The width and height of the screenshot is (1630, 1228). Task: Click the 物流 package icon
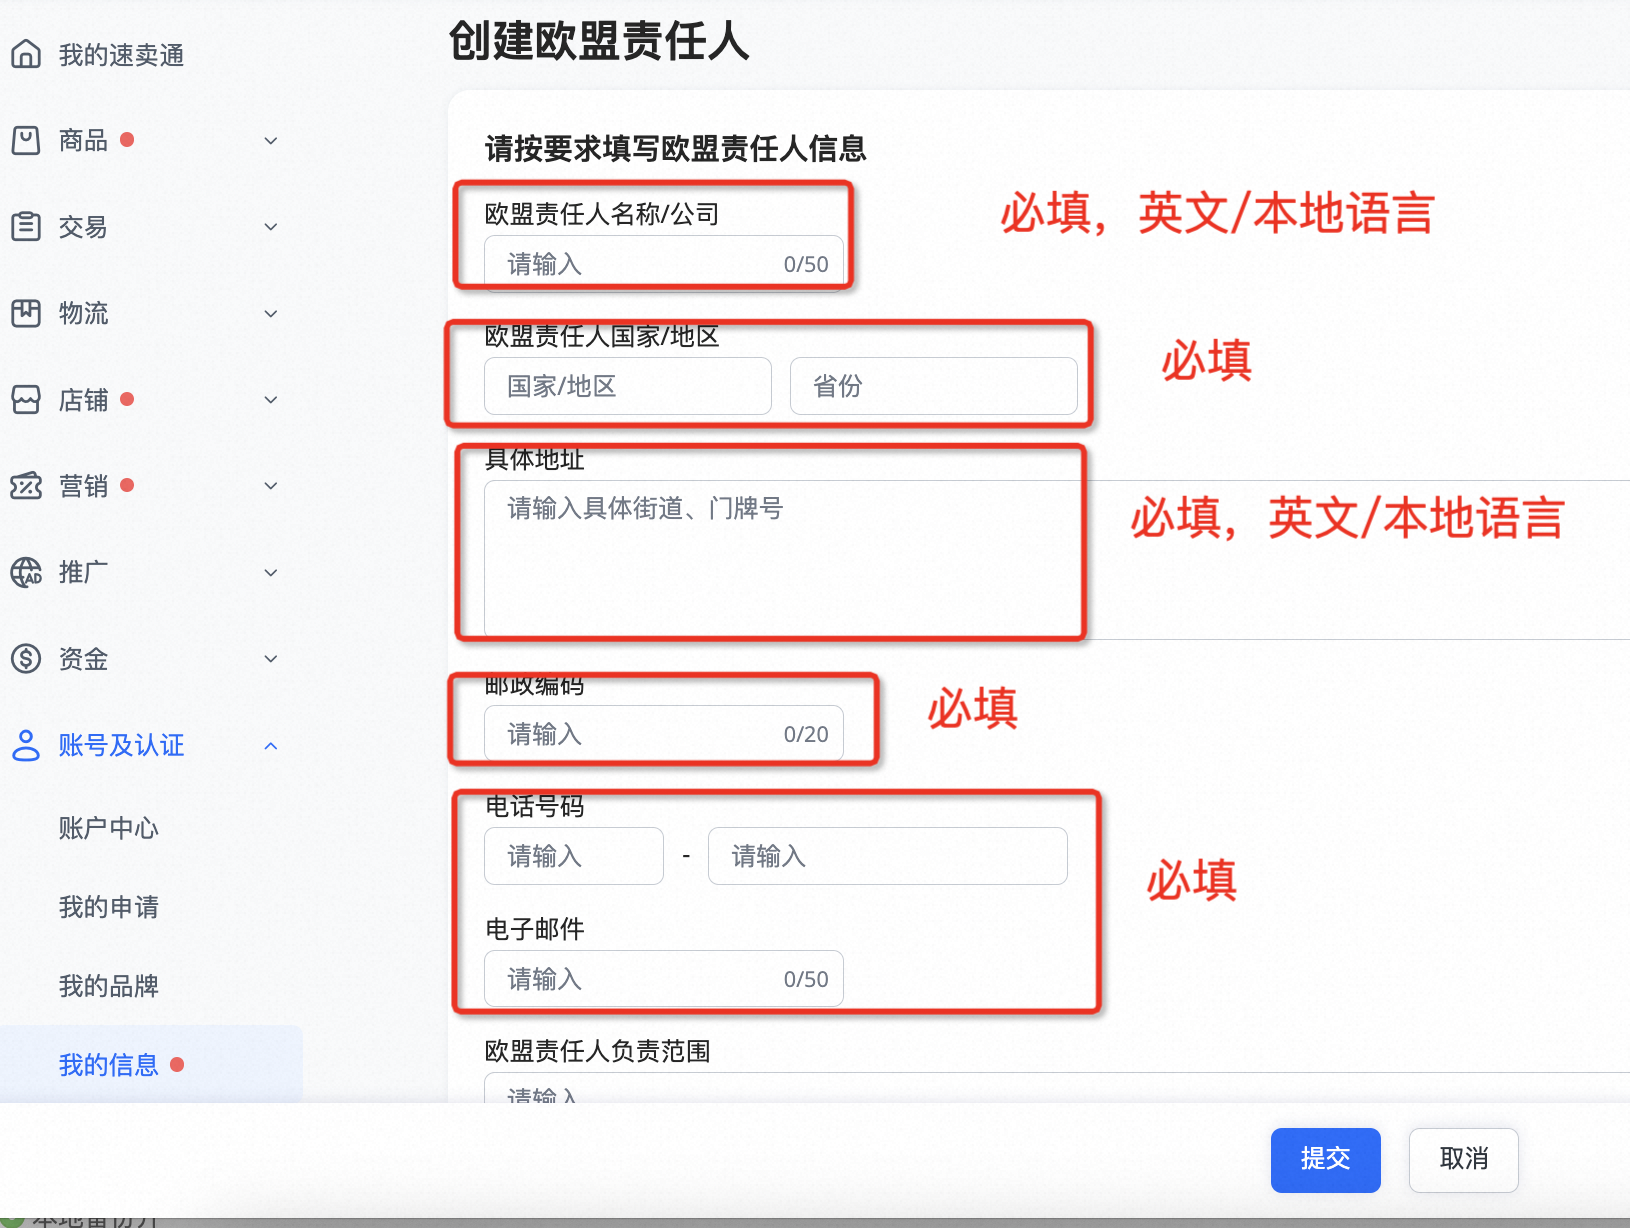coord(26,313)
